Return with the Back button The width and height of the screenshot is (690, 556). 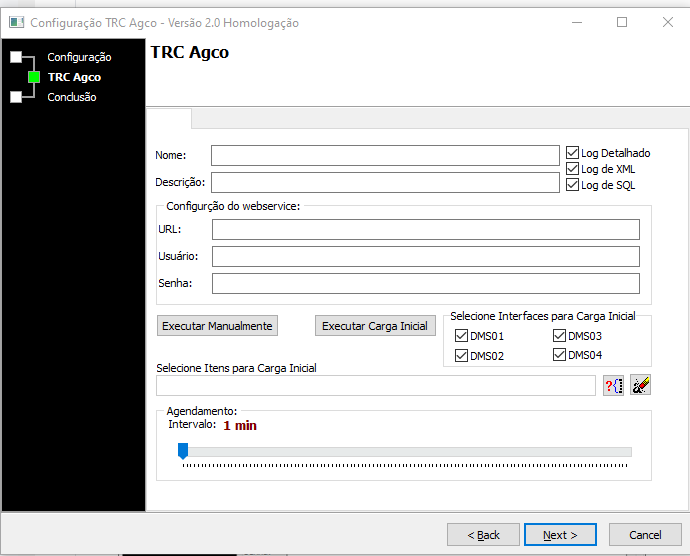(483, 534)
